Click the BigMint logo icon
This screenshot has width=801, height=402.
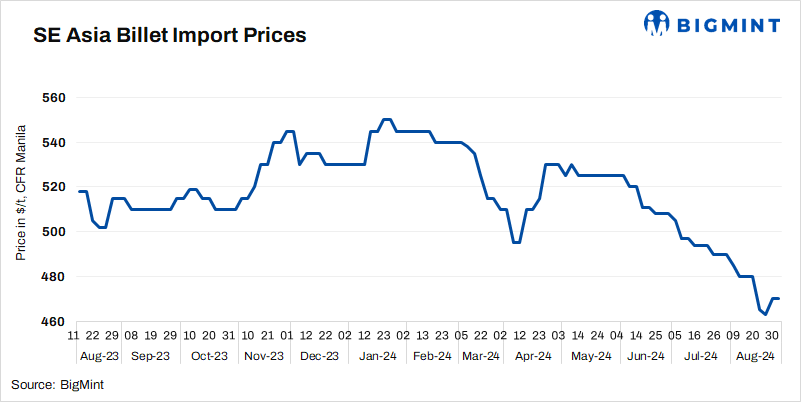tap(656, 22)
